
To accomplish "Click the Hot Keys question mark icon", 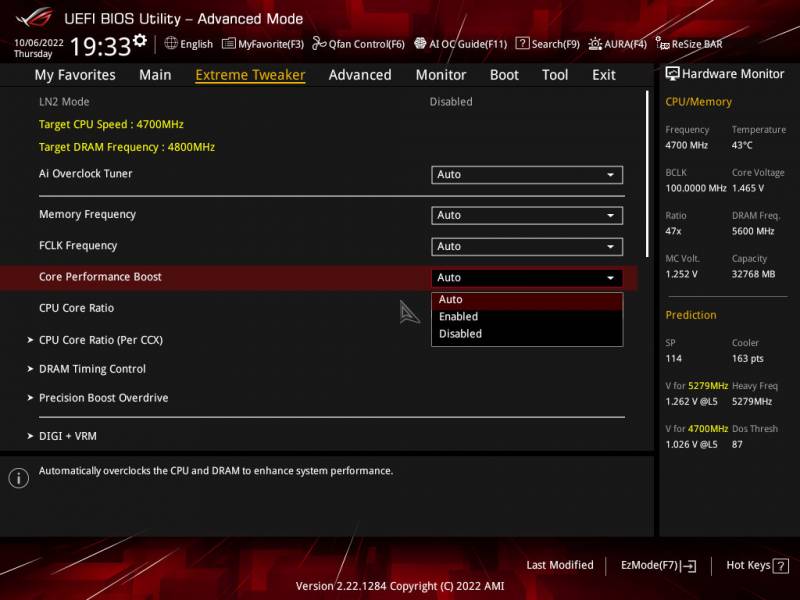I will coord(781,566).
